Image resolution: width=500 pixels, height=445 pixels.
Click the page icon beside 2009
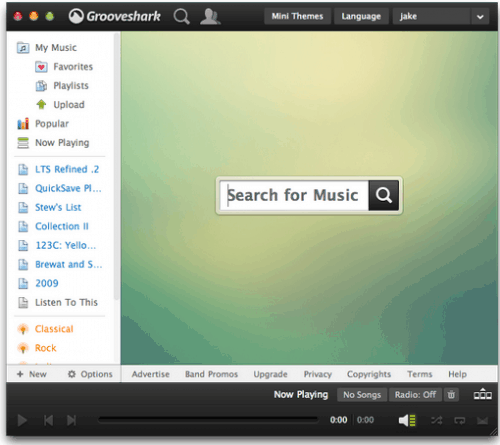coord(23,283)
